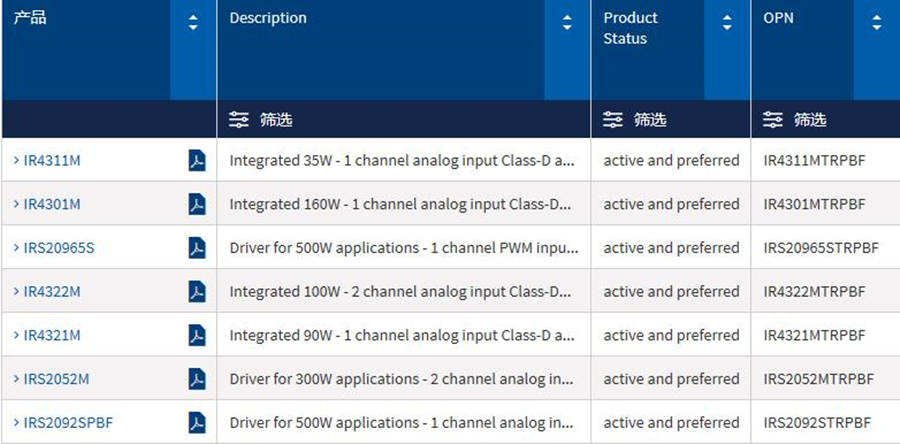Open the PDF datasheet for IRS20965S
Screen dimensions: 900x444
[197, 248]
